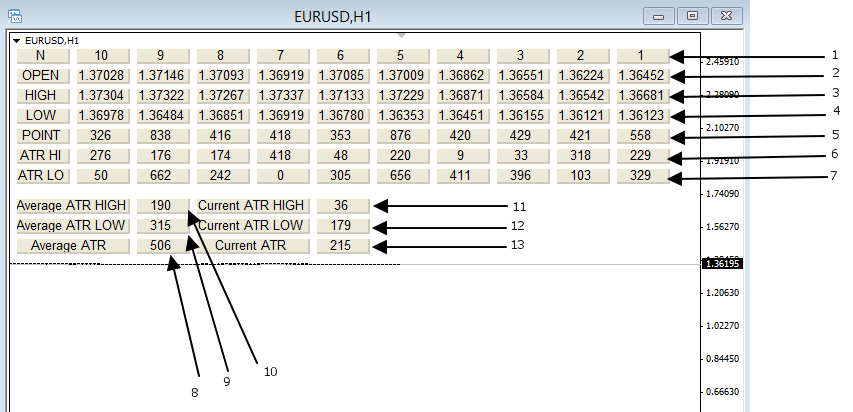Click ATR LO value 329

[x=643, y=176]
